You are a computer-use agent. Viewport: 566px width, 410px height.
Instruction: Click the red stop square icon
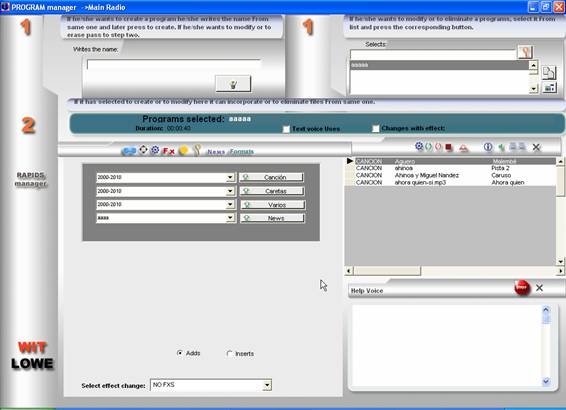click(x=449, y=147)
